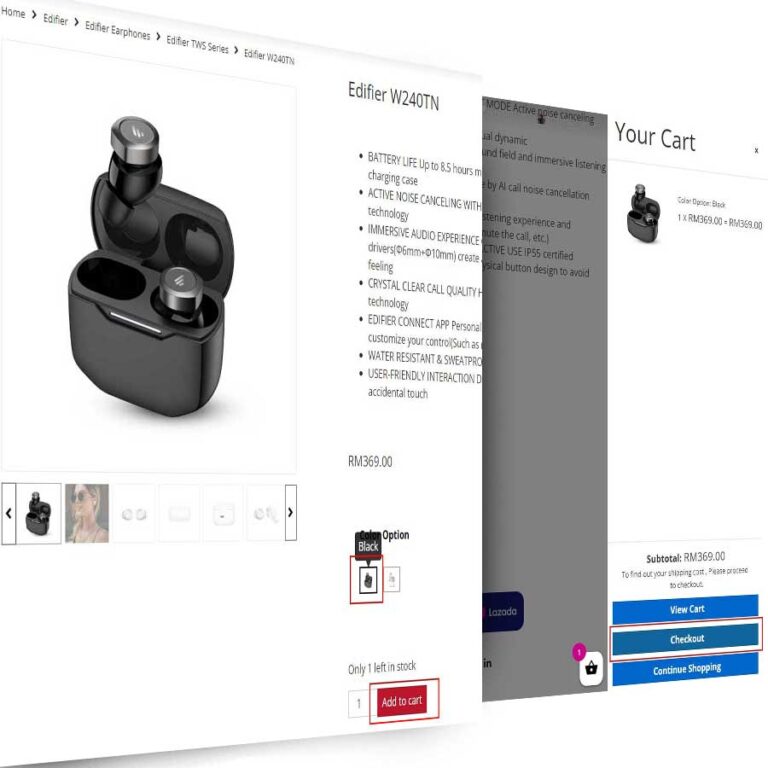Click the Add to cart button
This screenshot has width=768, height=768.
pyautogui.click(x=402, y=701)
